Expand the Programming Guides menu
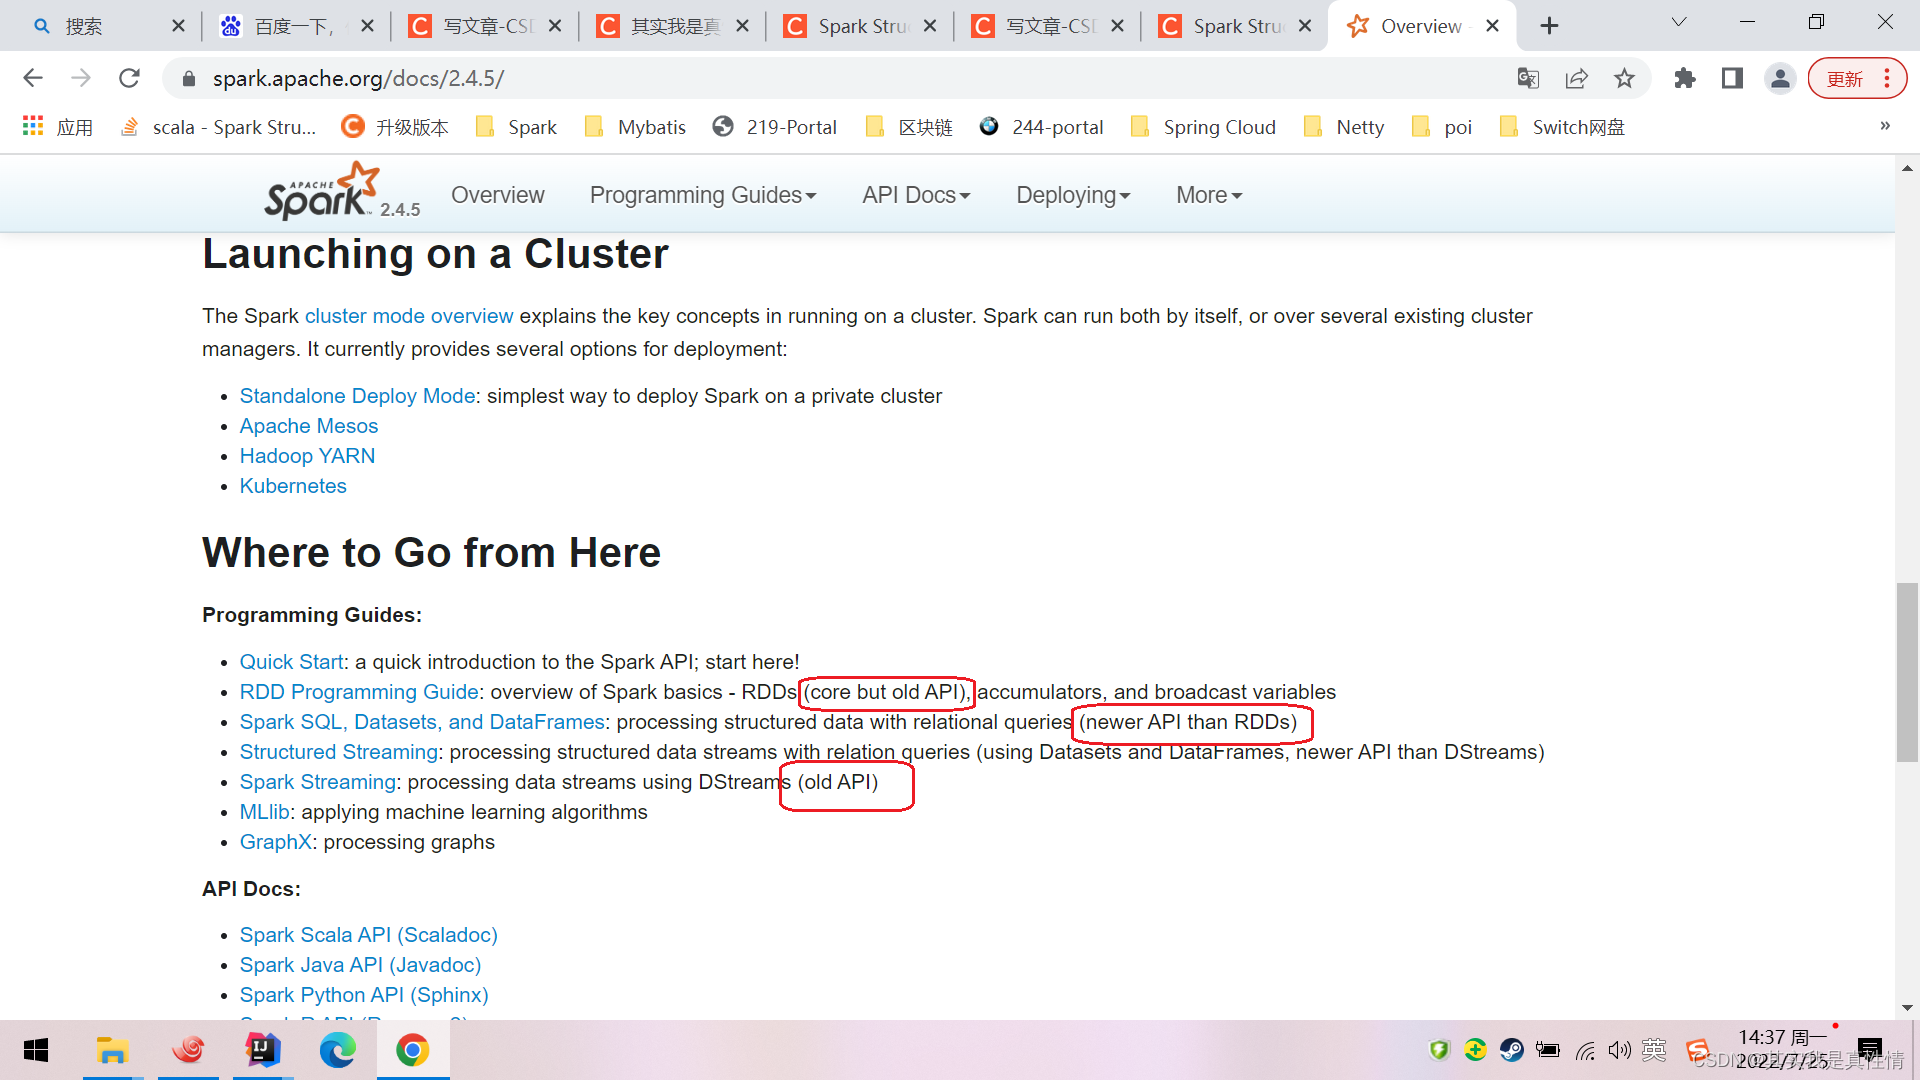 [703, 195]
